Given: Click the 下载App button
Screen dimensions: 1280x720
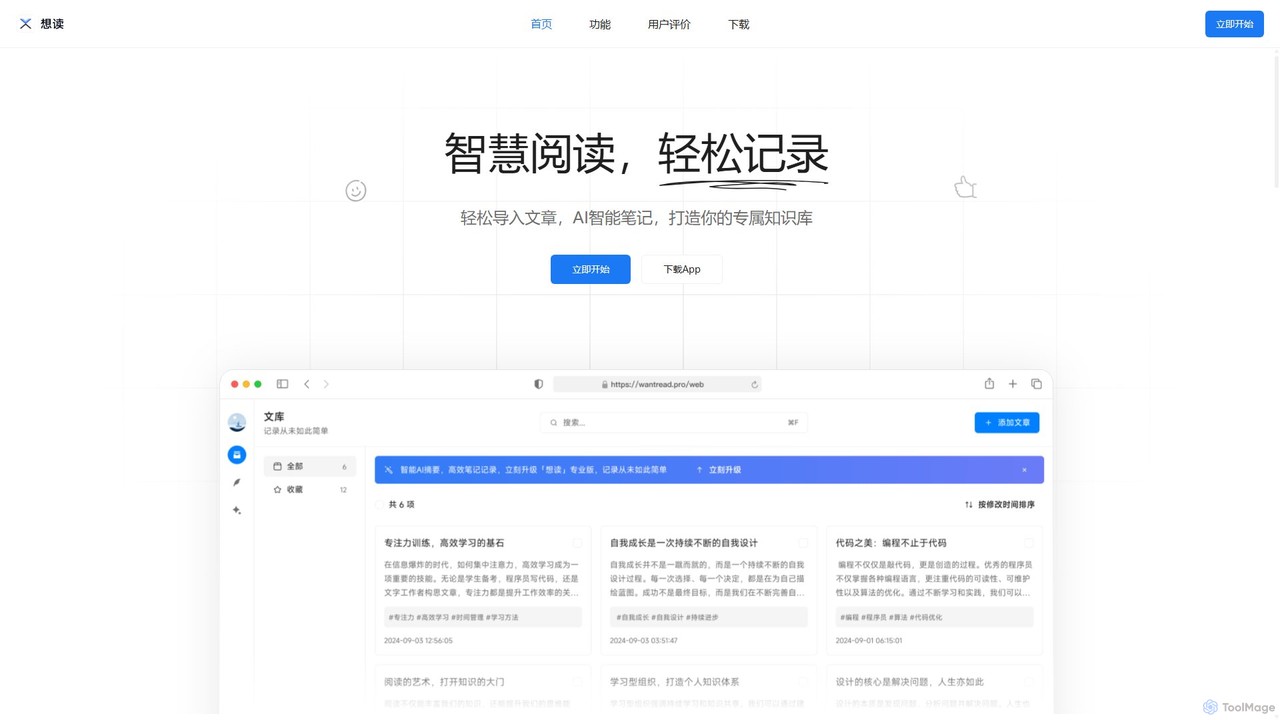Looking at the screenshot, I should click(682, 269).
